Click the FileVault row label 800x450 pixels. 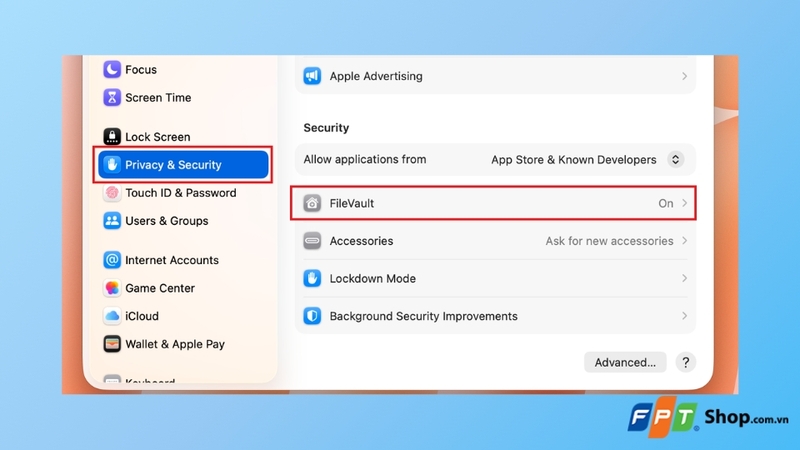[352, 203]
